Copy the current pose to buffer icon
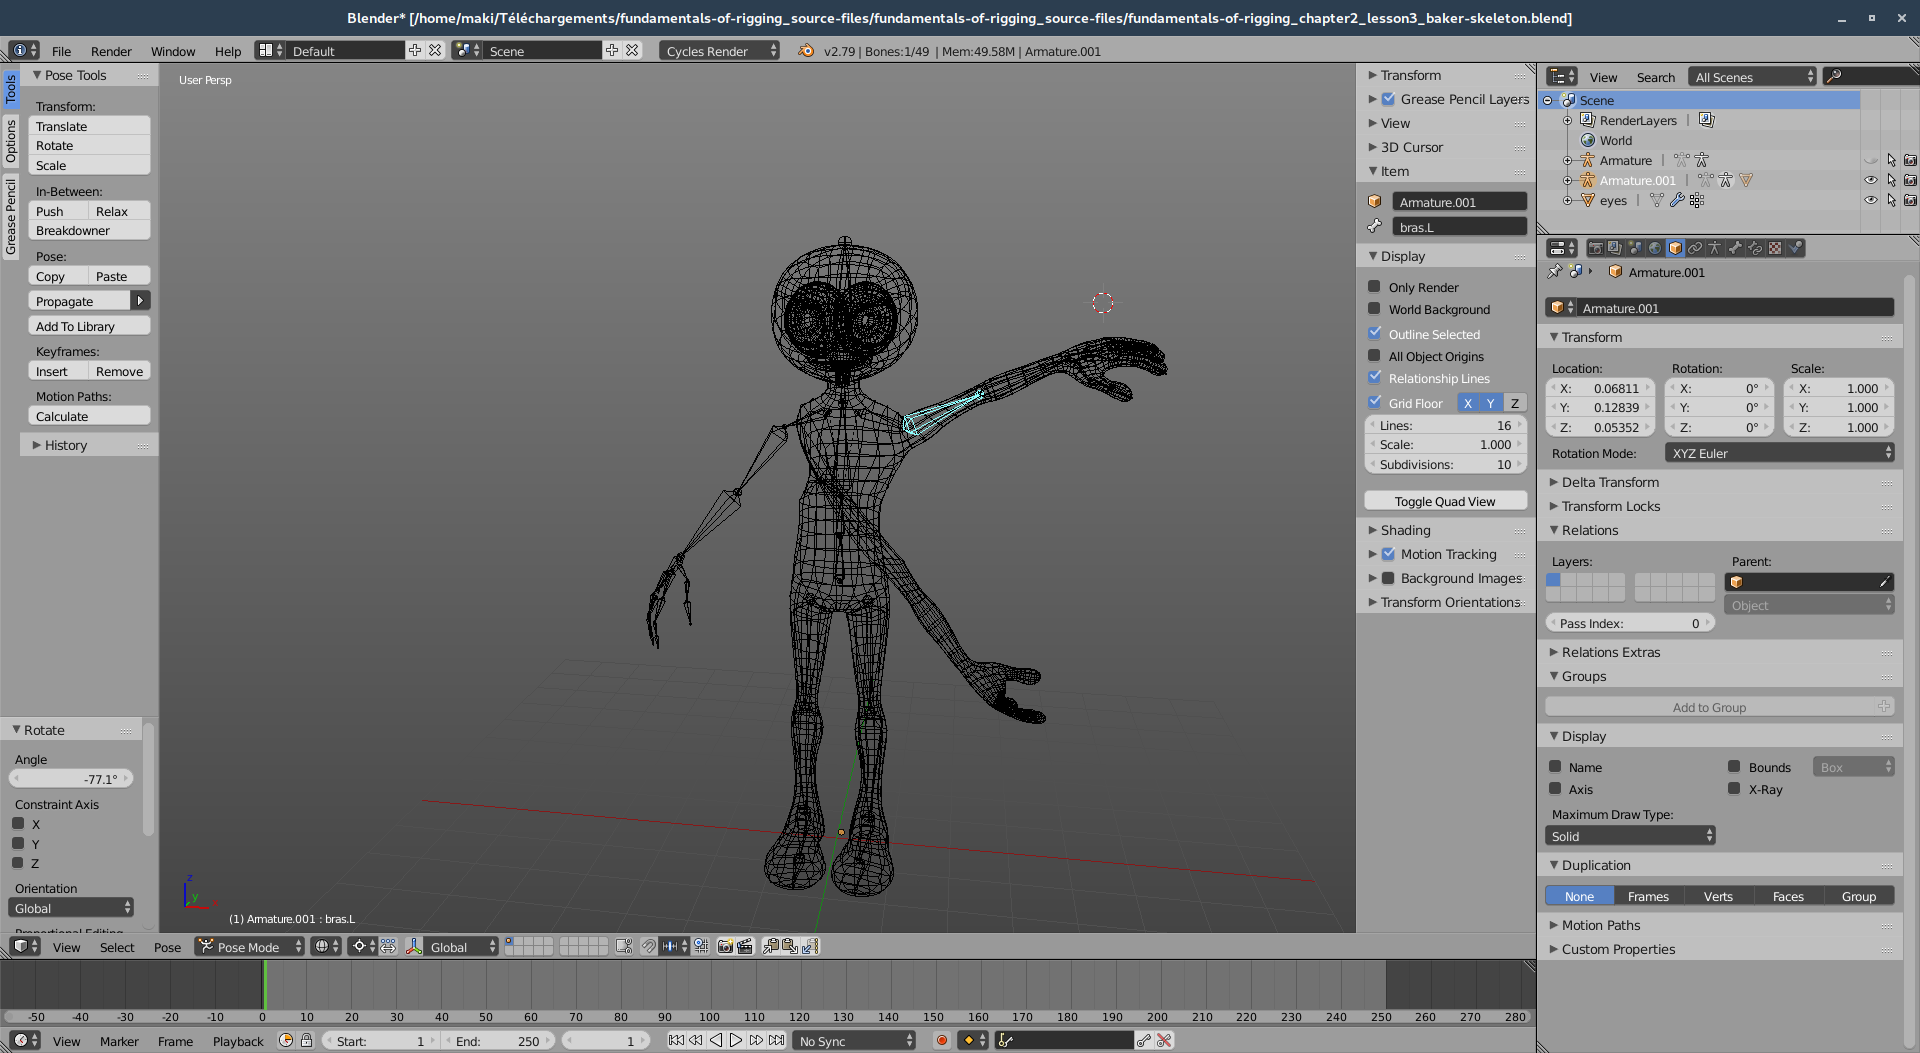The width and height of the screenshot is (1920, 1053). (771, 946)
